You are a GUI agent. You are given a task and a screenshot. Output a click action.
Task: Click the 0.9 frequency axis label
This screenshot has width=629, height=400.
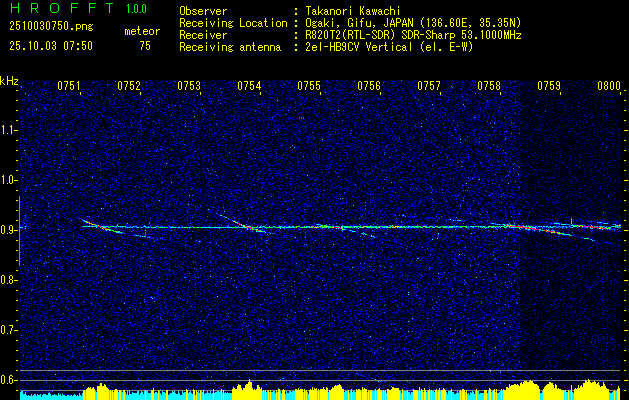[9, 229]
